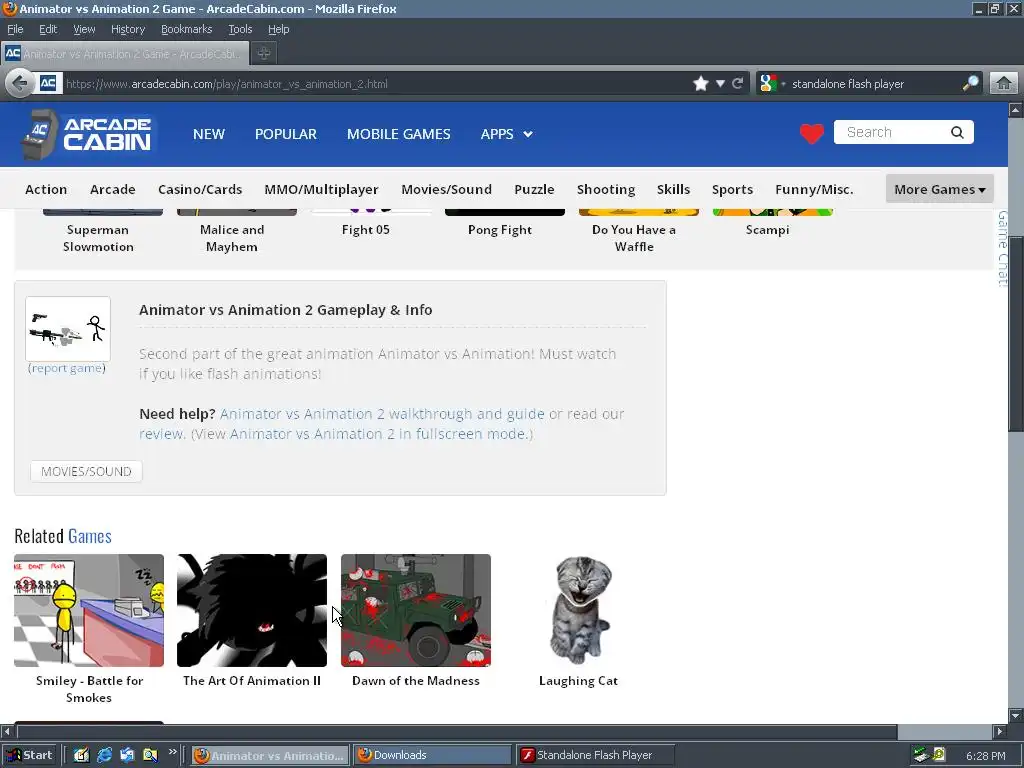Open Smiley - Battle for Smokes thumbnail
The width and height of the screenshot is (1024, 768).
tap(89, 611)
